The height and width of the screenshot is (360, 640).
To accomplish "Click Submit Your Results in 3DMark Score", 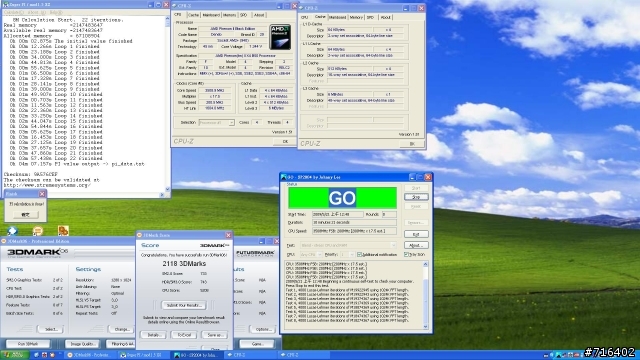I will pyautogui.click(x=184, y=305).
